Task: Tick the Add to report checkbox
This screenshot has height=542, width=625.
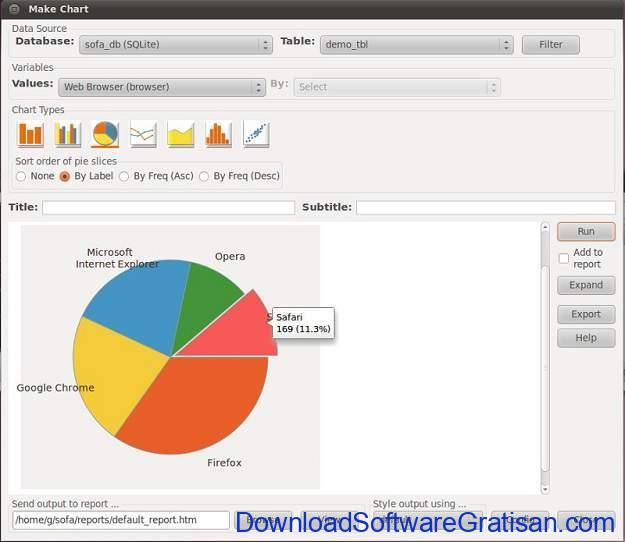Action: (x=564, y=258)
